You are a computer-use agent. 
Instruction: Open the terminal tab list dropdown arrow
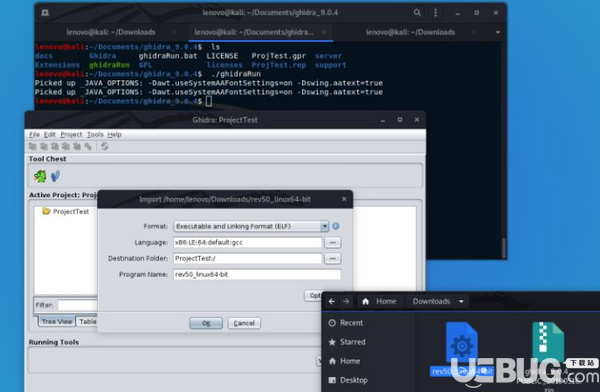click(x=497, y=32)
